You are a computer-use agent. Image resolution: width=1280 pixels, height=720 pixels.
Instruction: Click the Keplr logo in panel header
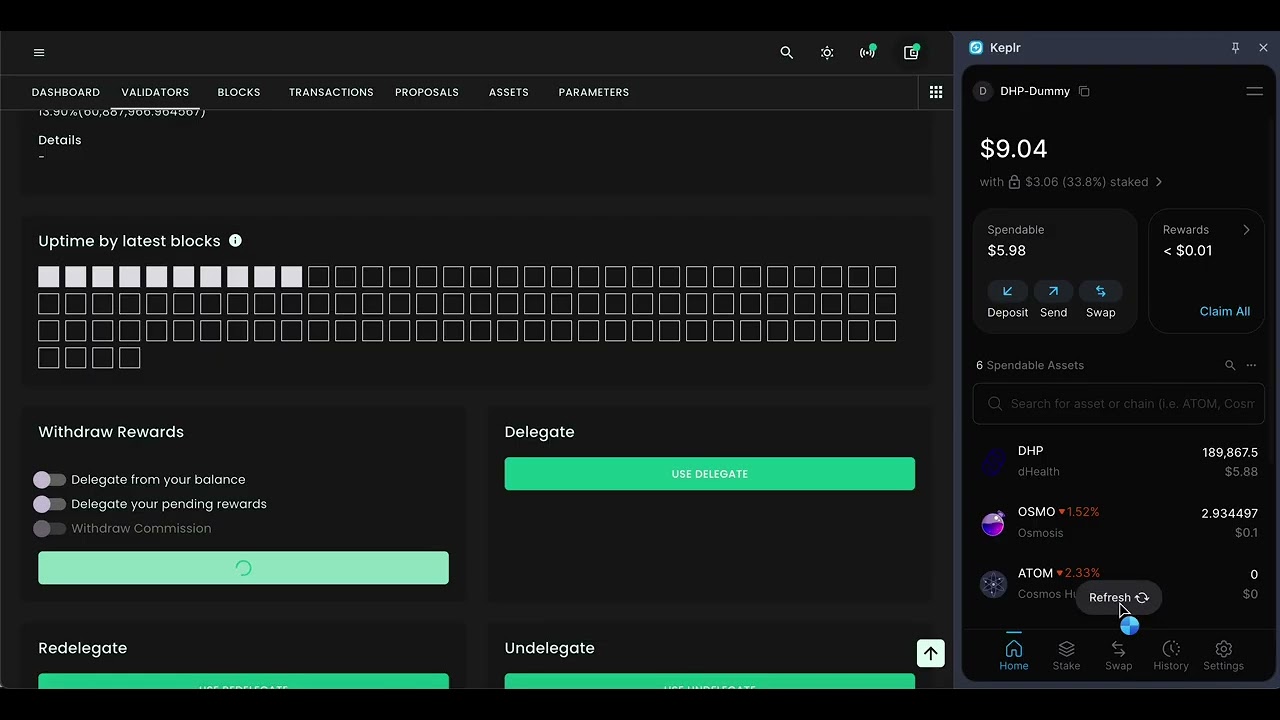(976, 47)
